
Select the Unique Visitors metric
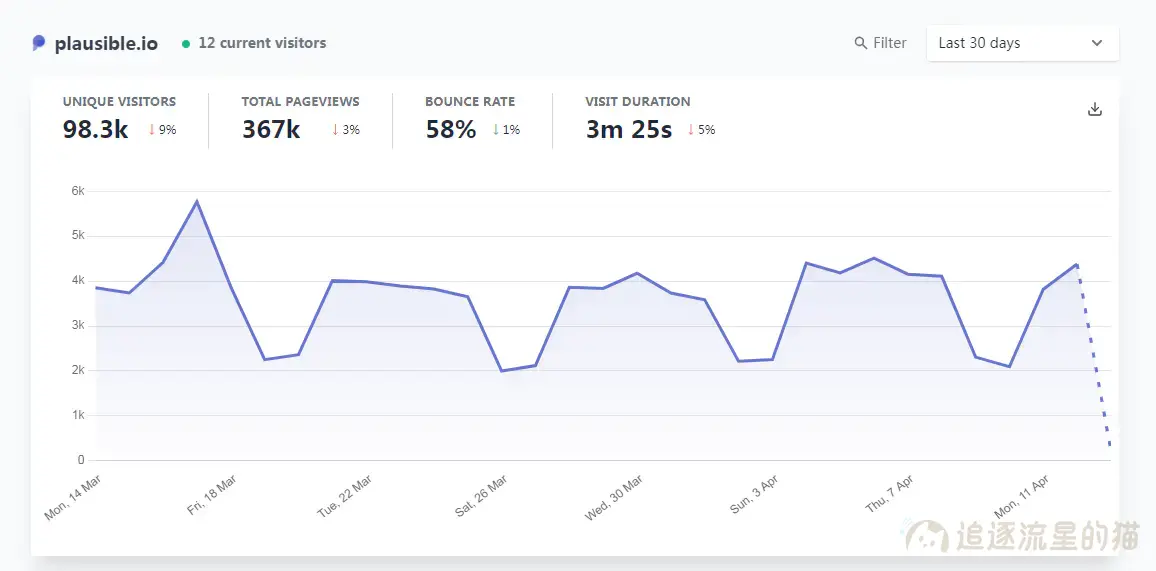pyautogui.click(x=119, y=101)
